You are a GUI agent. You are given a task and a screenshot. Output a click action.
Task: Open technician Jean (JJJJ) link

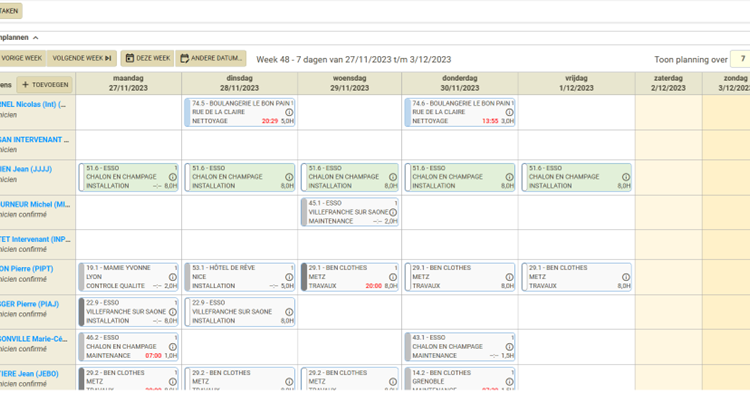(x=26, y=169)
